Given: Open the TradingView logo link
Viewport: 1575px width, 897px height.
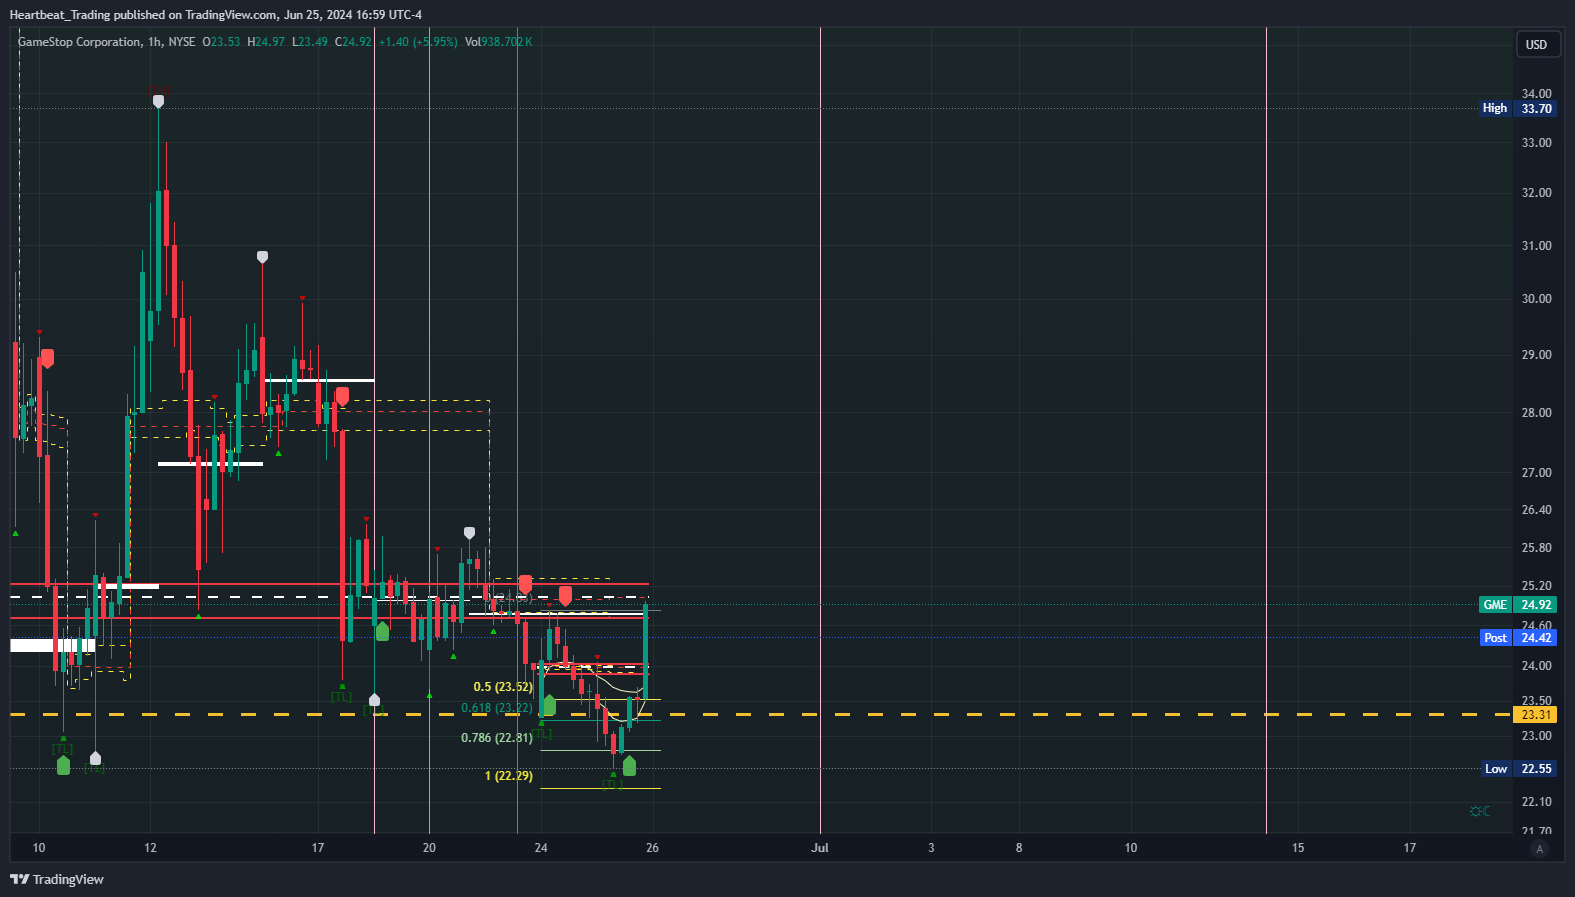Looking at the screenshot, I should click(x=57, y=879).
